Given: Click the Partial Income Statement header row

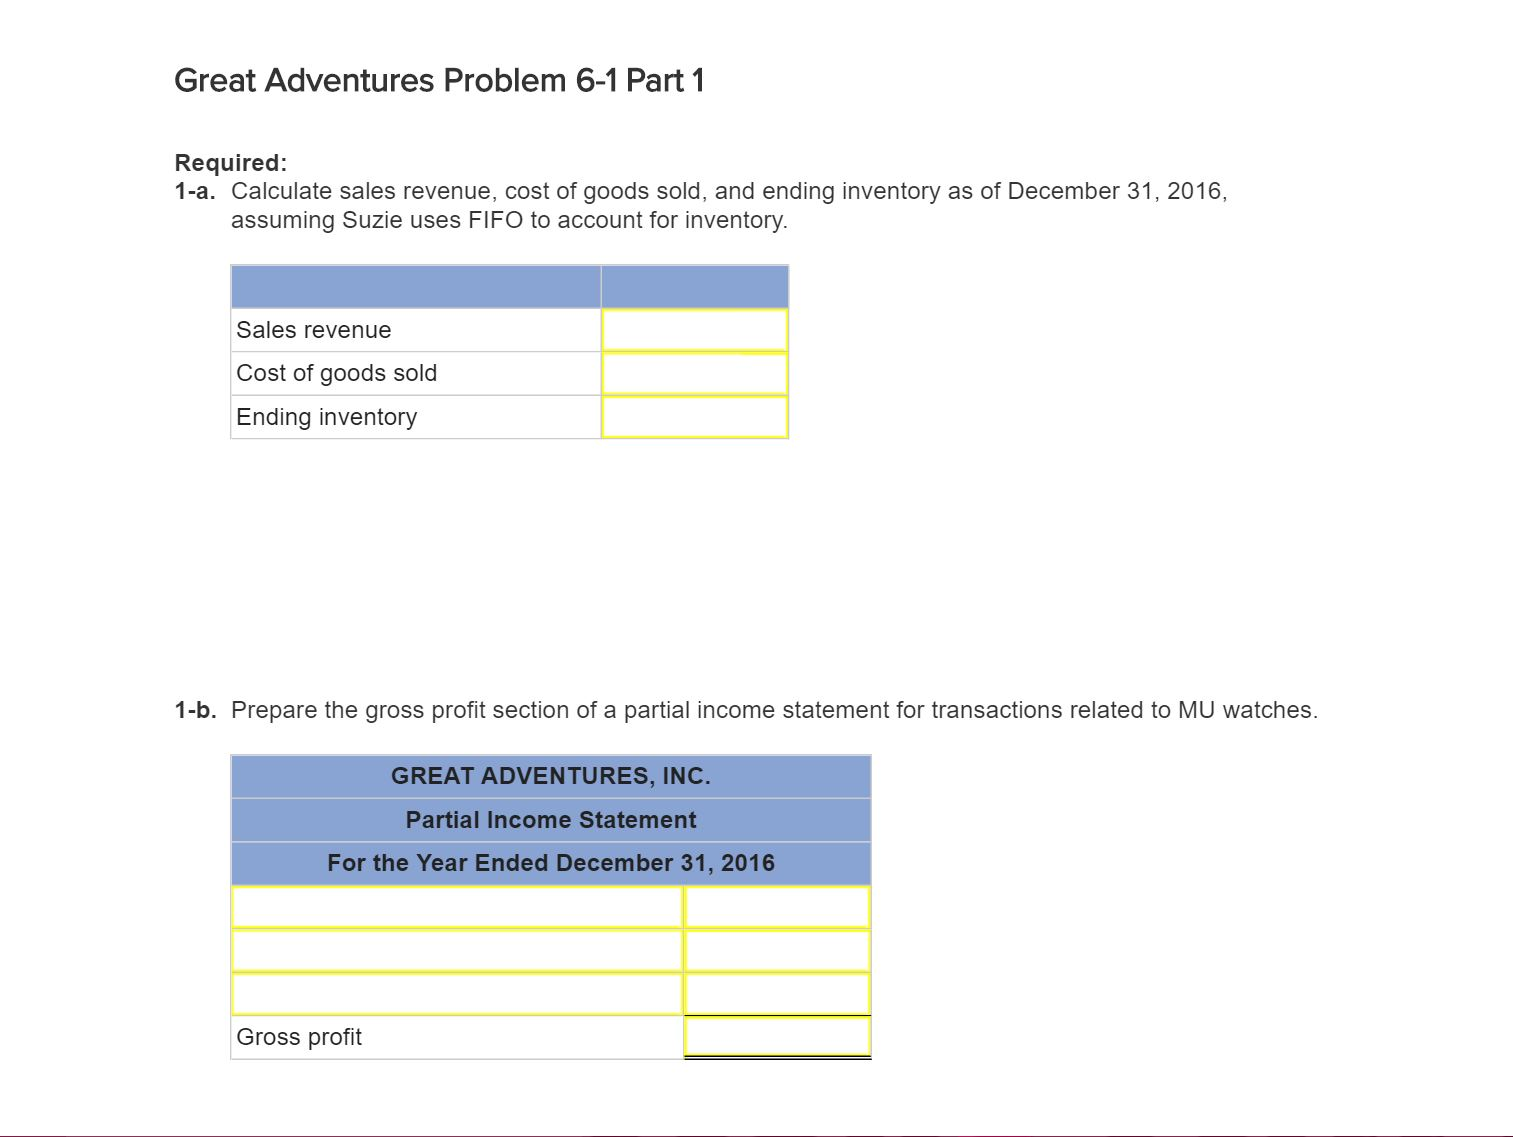Looking at the screenshot, I should pos(551,820).
